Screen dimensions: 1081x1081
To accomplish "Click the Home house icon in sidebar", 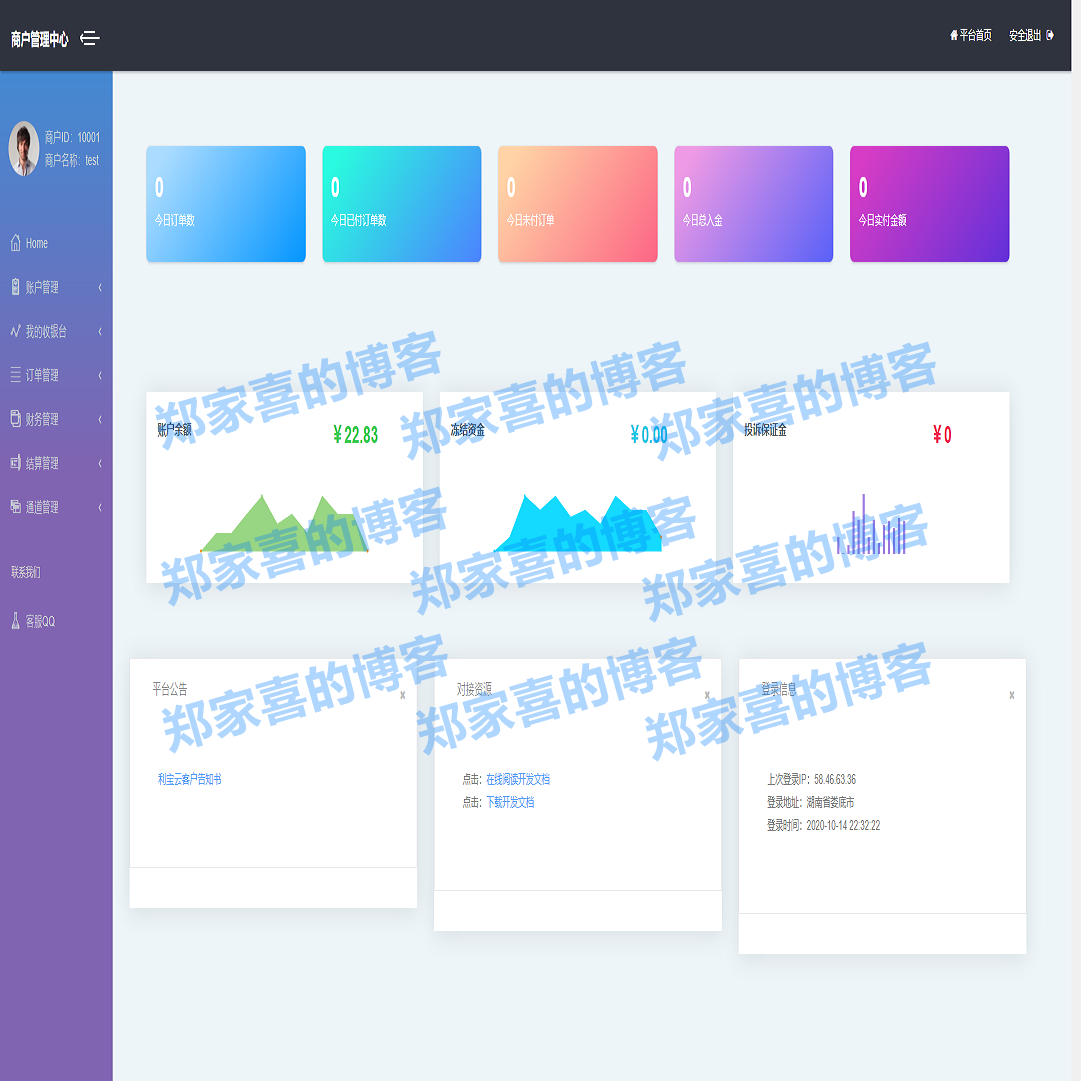I will point(15,243).
